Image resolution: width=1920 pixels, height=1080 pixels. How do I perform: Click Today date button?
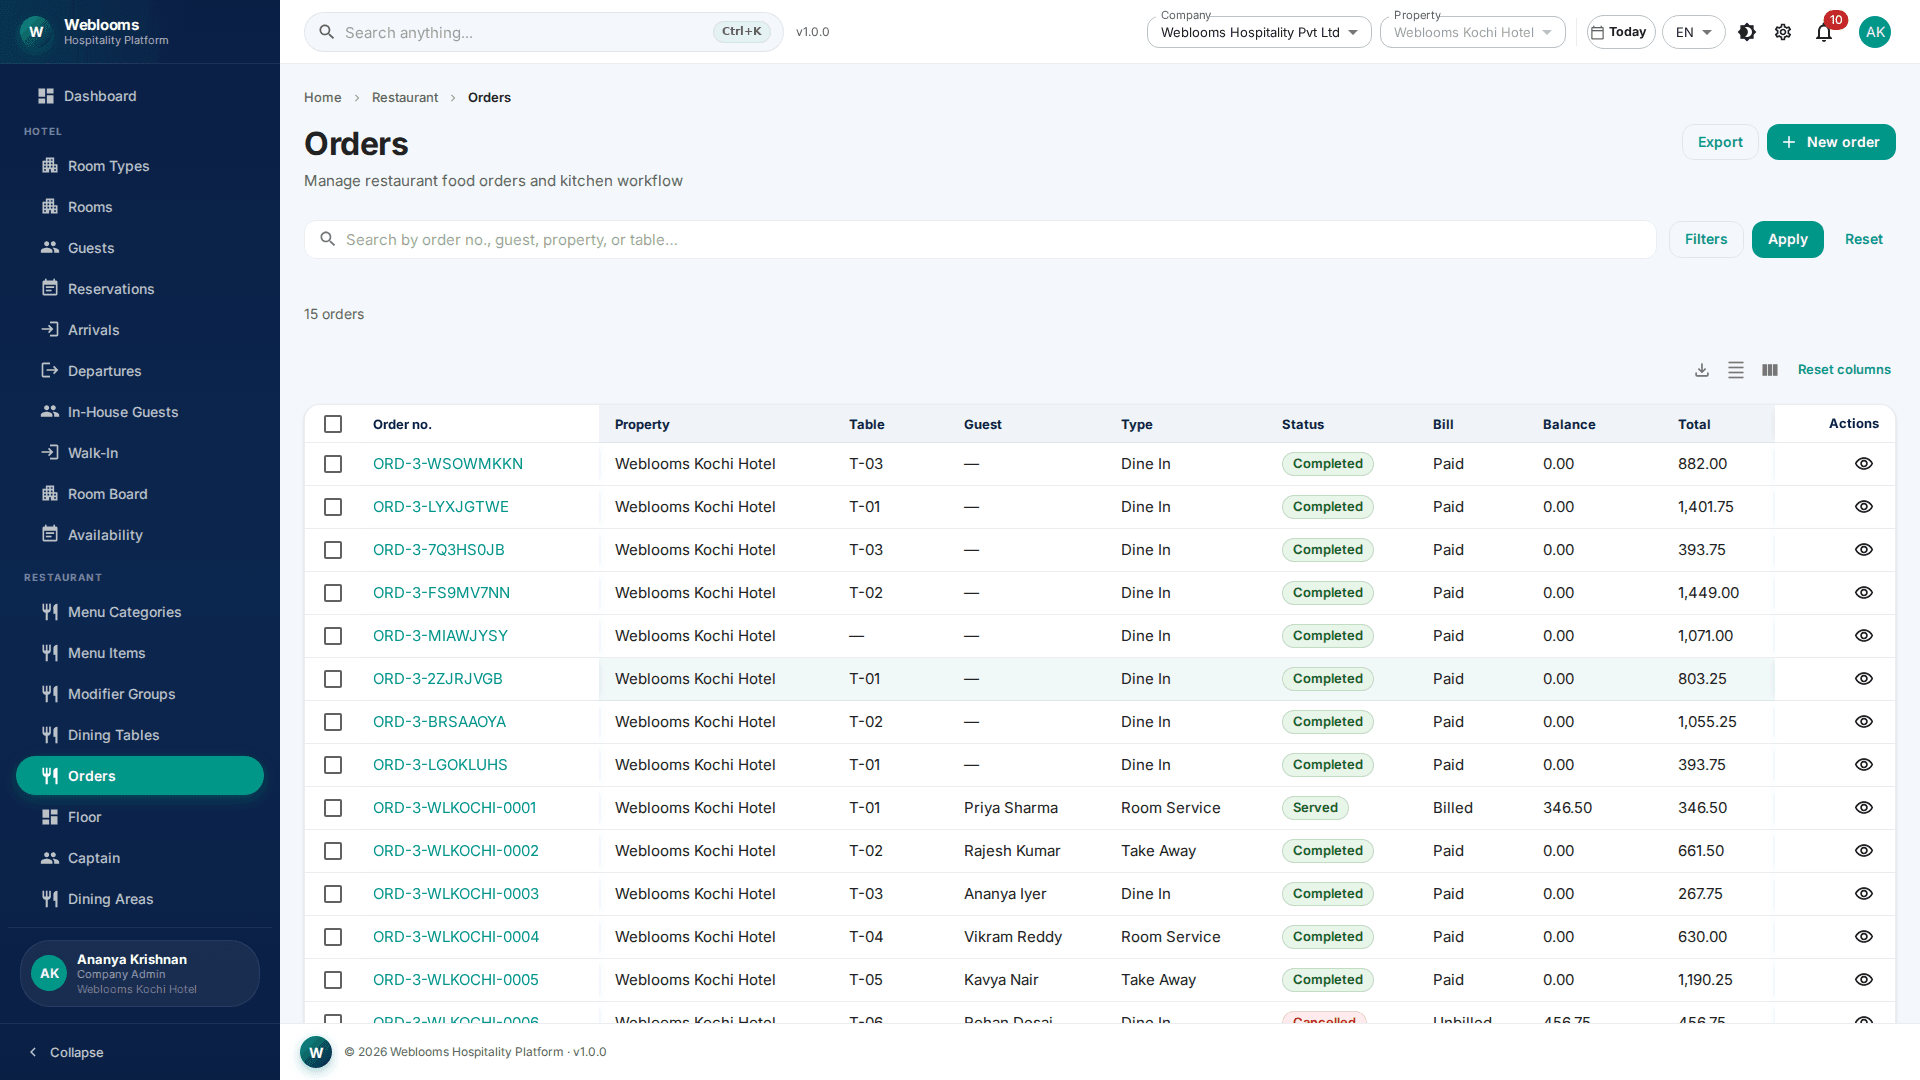pos(1621,32)
